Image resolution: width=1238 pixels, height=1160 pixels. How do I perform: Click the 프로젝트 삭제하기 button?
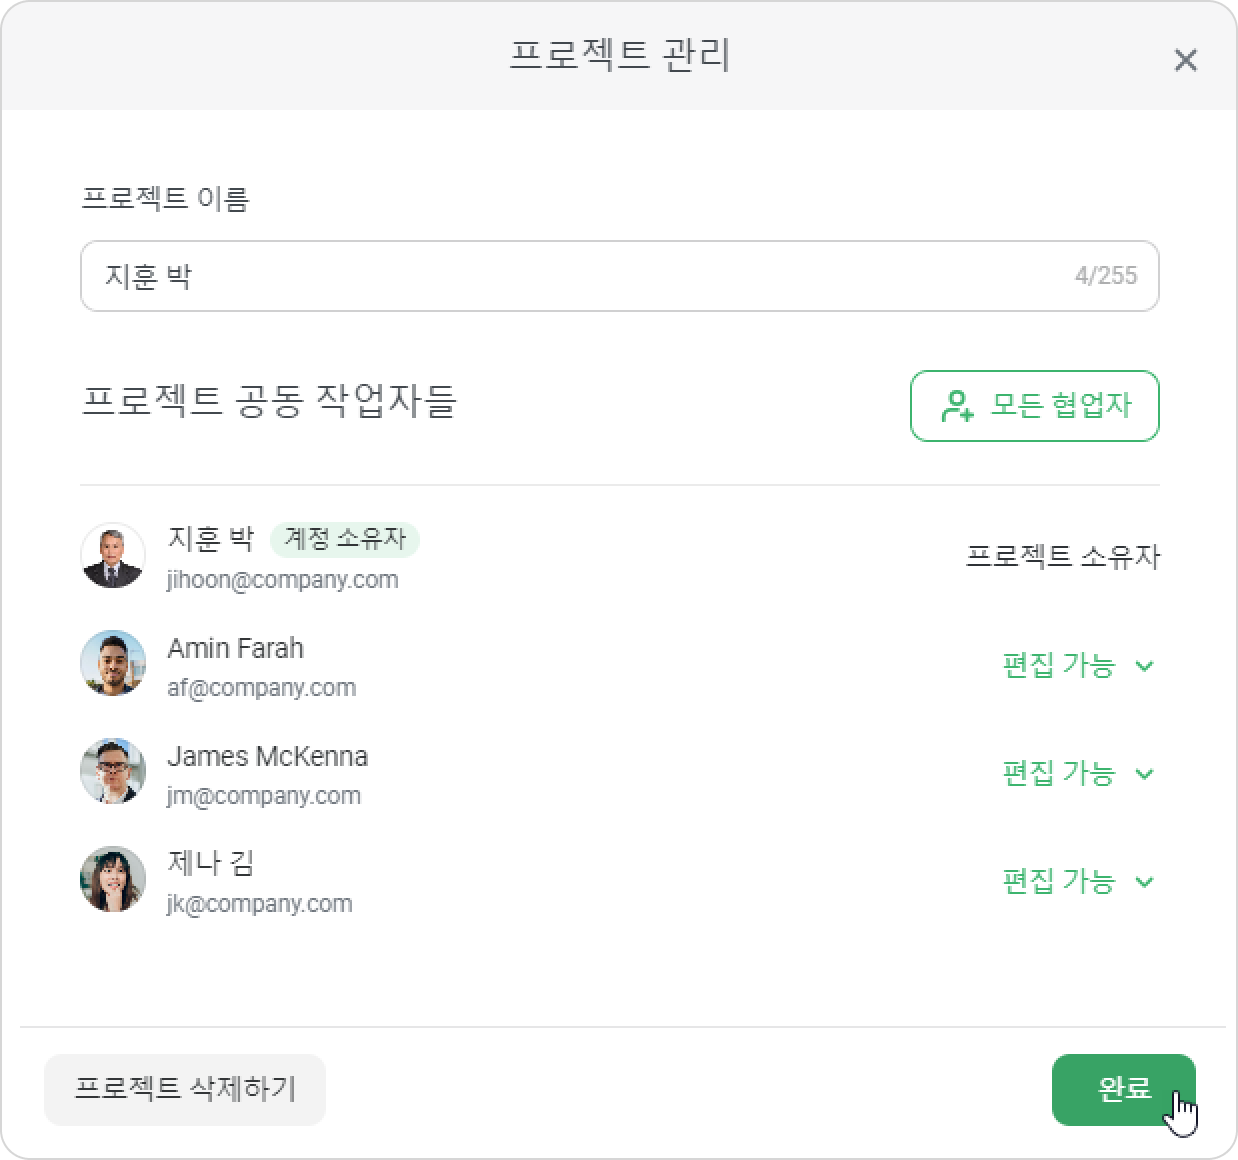coord(185,1089)
